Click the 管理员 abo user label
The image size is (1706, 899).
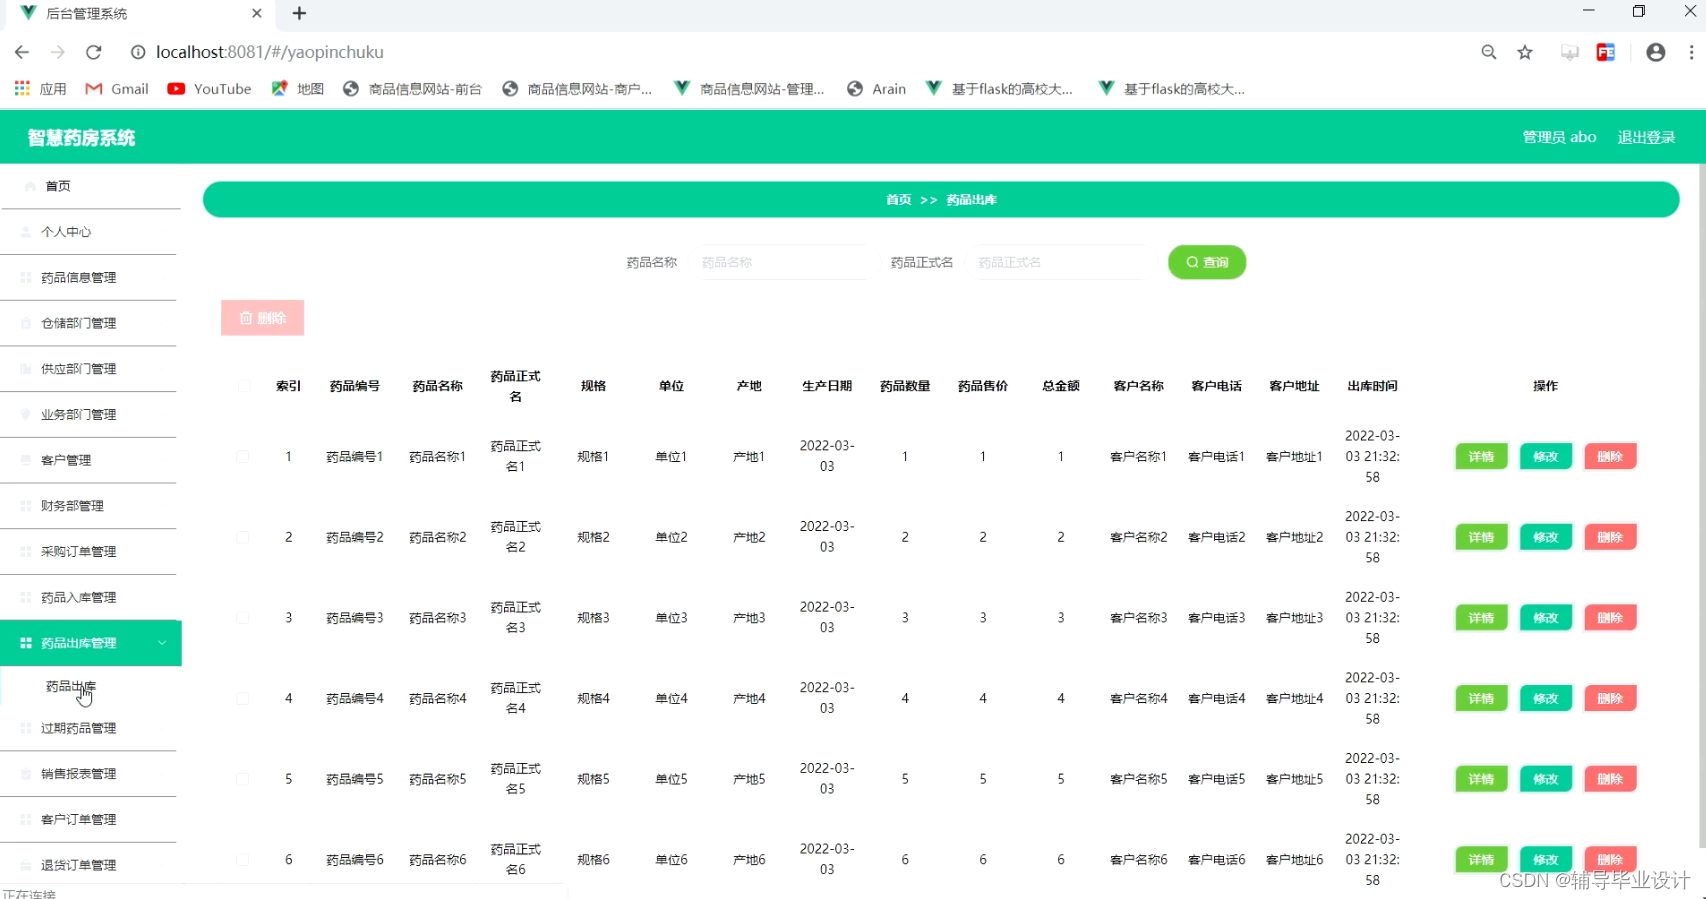click(1559, 137)
